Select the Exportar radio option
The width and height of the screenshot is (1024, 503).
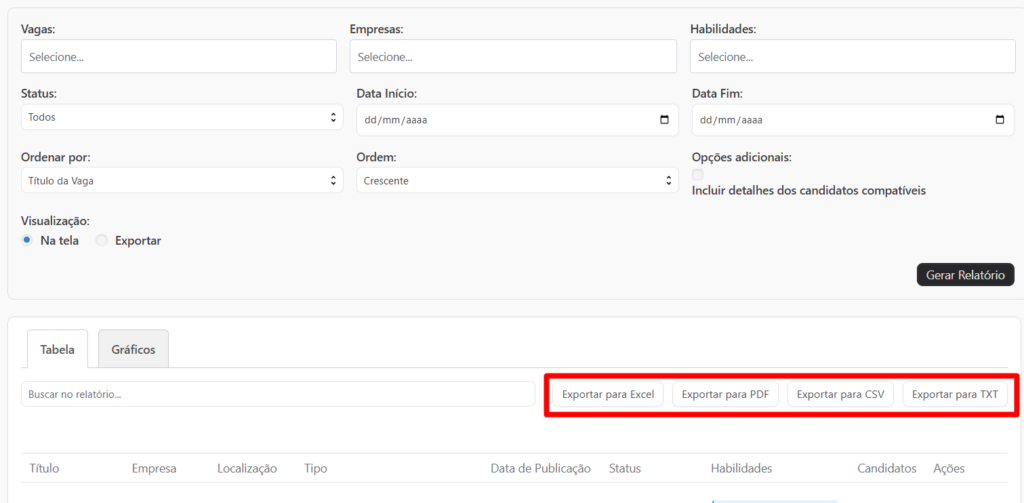click(x=101, y=240)
